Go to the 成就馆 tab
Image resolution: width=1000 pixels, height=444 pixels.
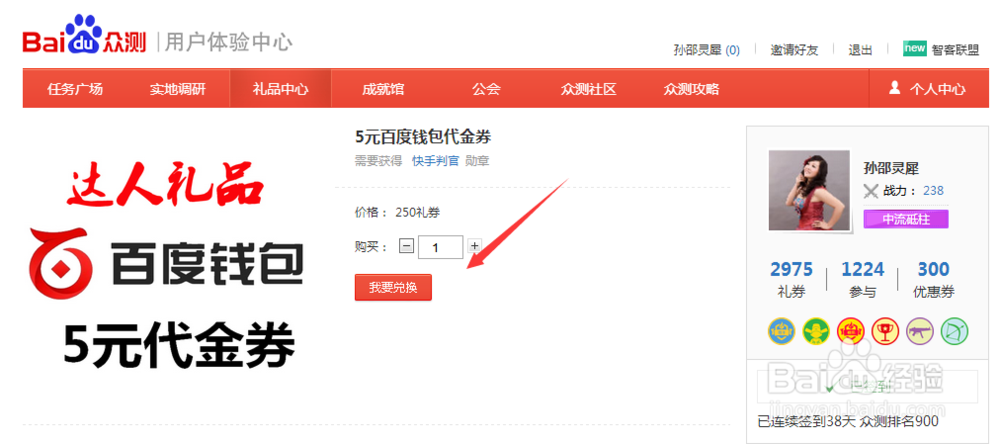[x=383, y=89]
